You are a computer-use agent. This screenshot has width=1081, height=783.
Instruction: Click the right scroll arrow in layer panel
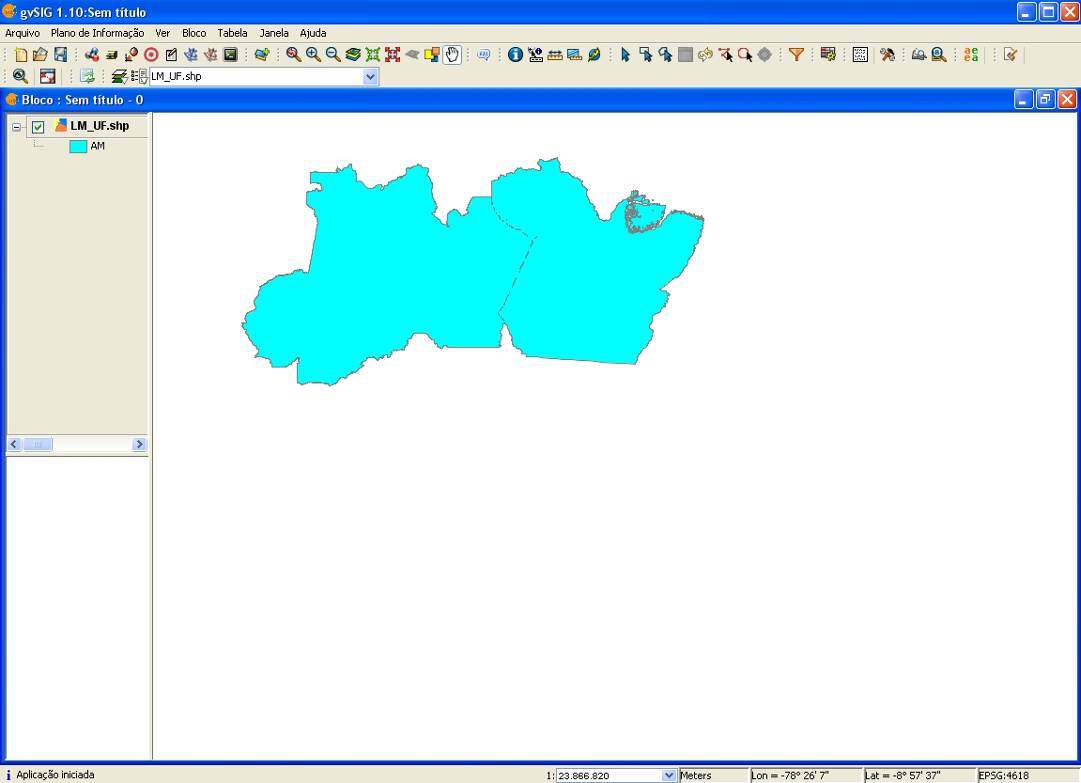[139, 445]
